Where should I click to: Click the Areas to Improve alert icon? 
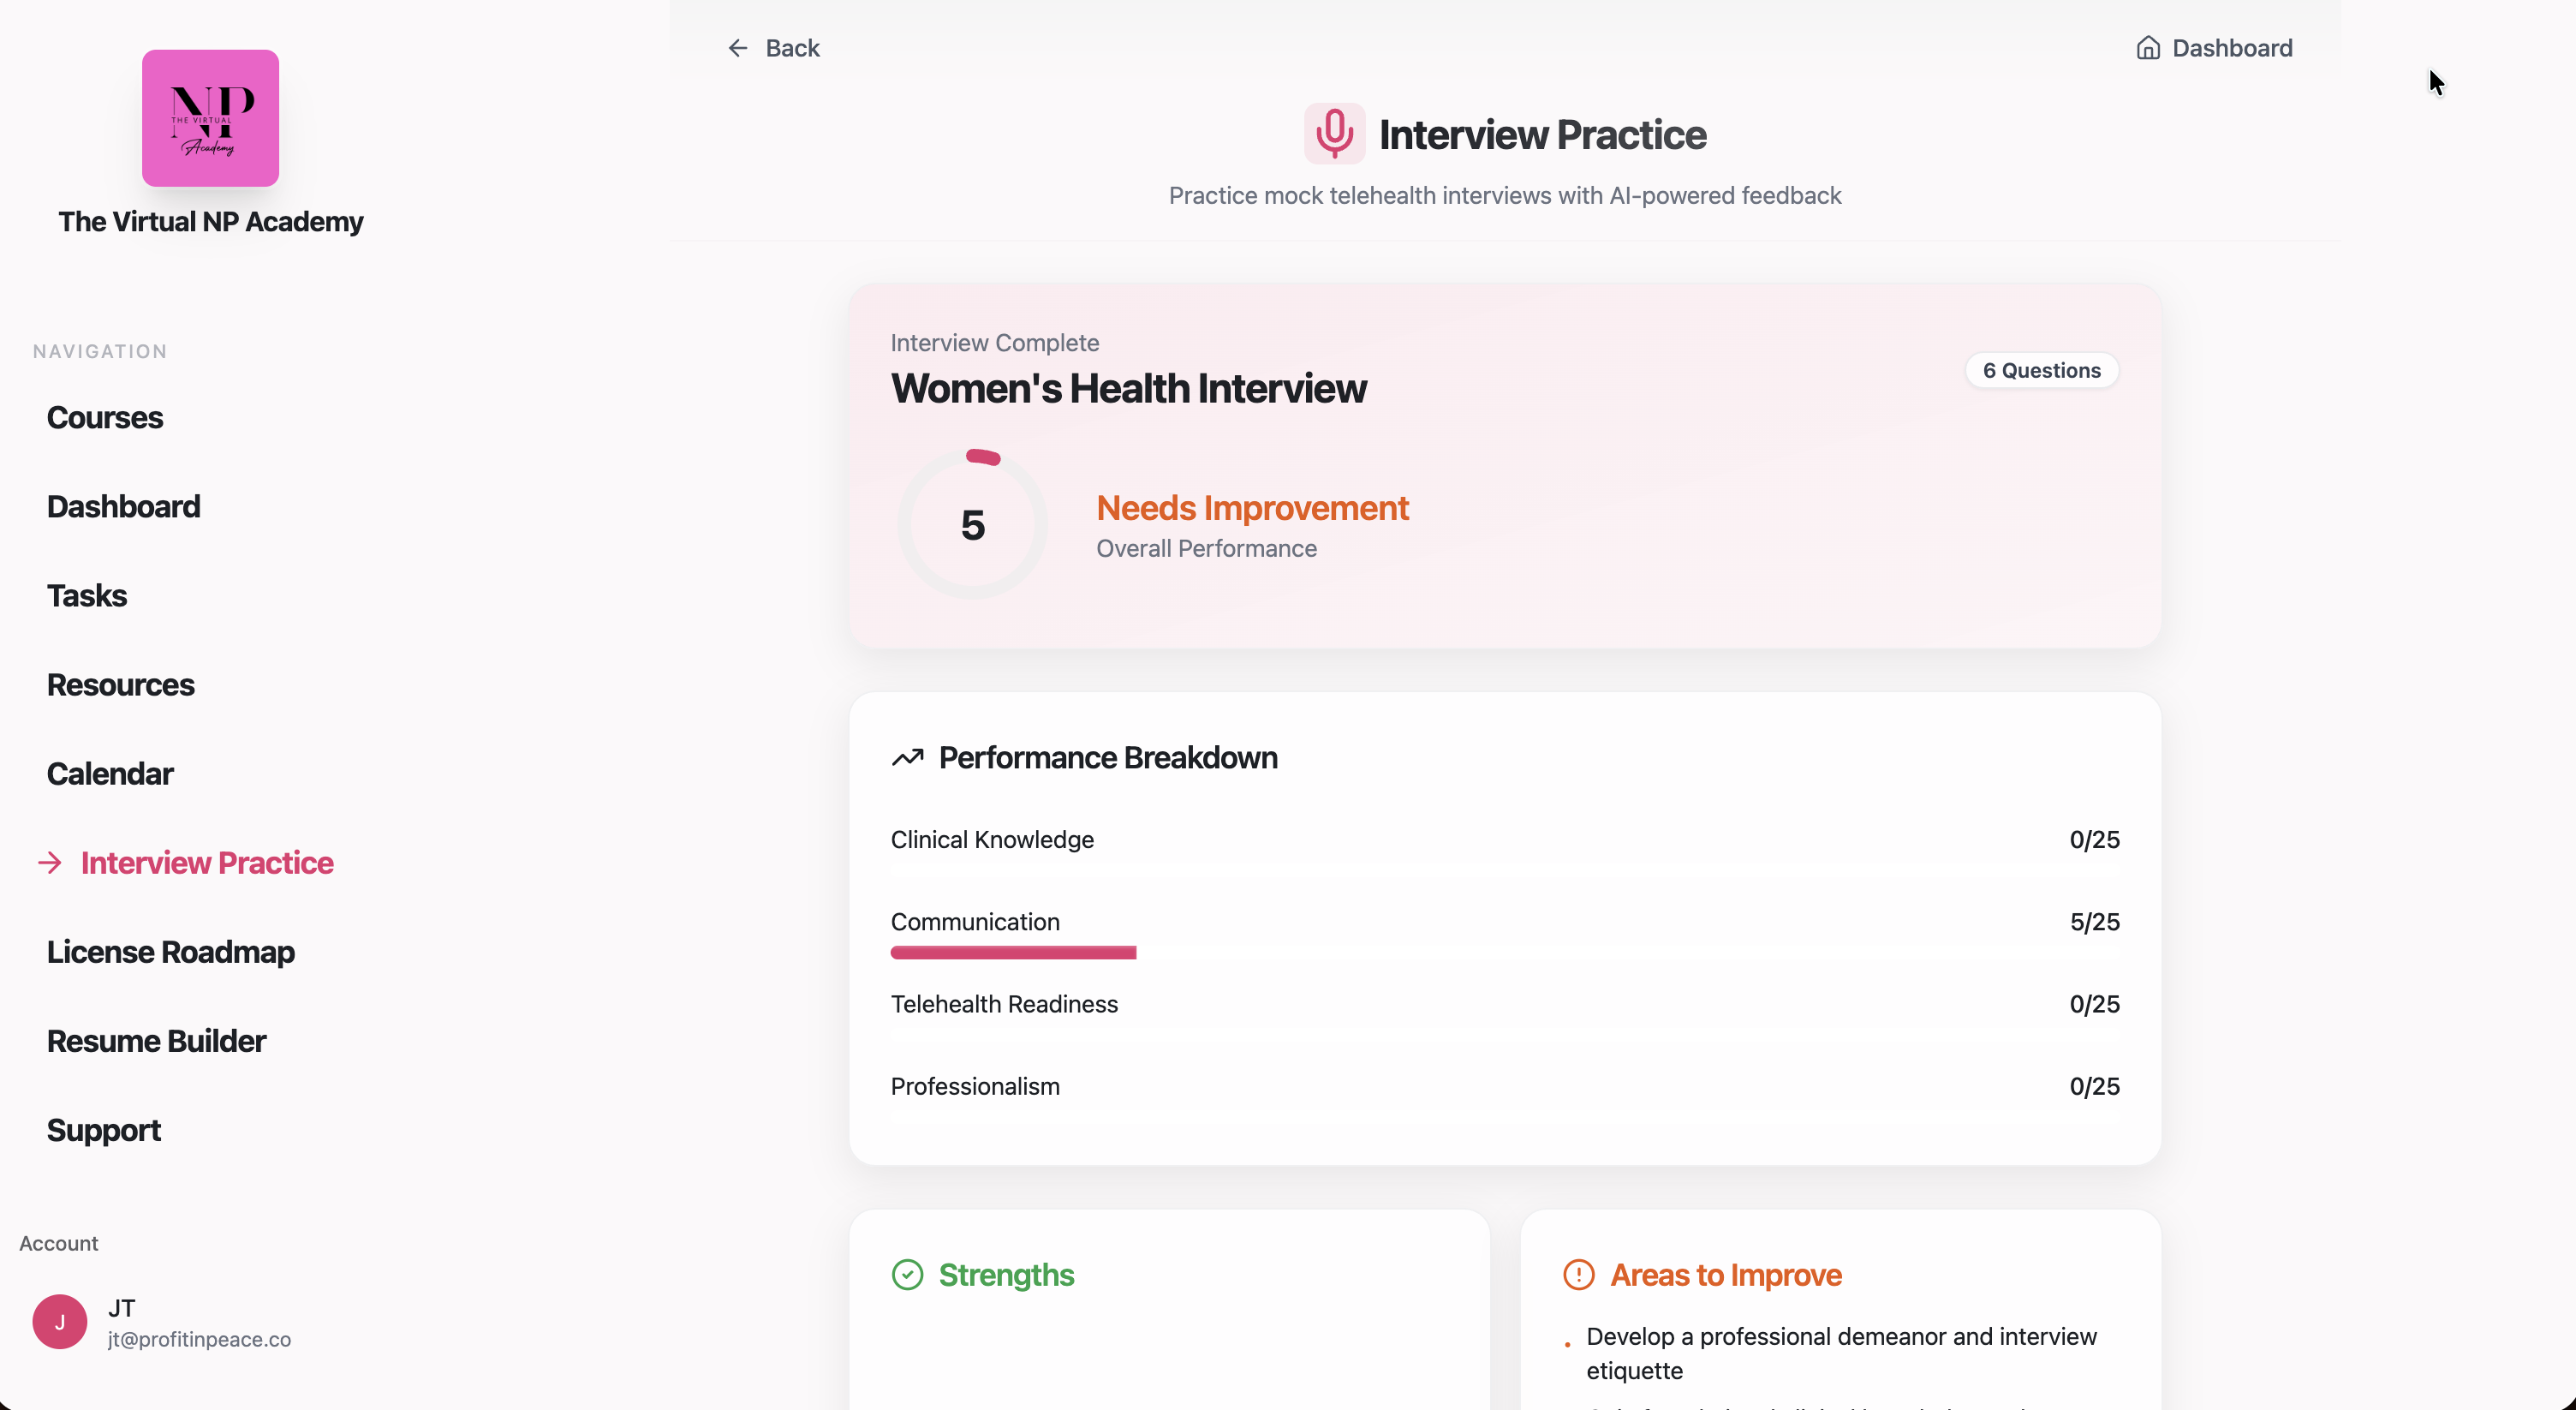point(1578,1275)
